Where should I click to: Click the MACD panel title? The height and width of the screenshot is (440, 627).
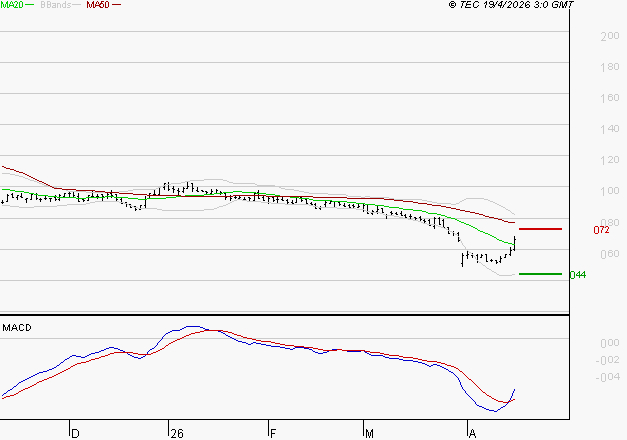[16, 327]
